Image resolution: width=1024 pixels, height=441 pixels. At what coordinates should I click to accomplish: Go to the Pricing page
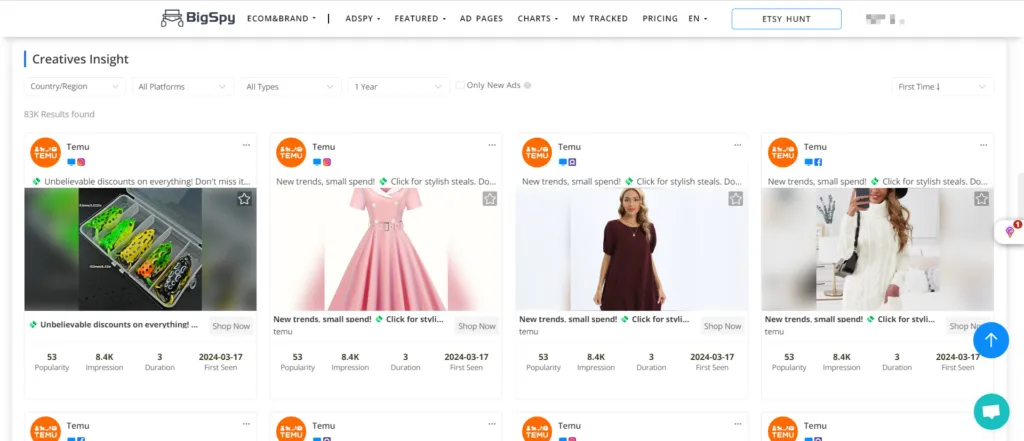tap(660, 18)
